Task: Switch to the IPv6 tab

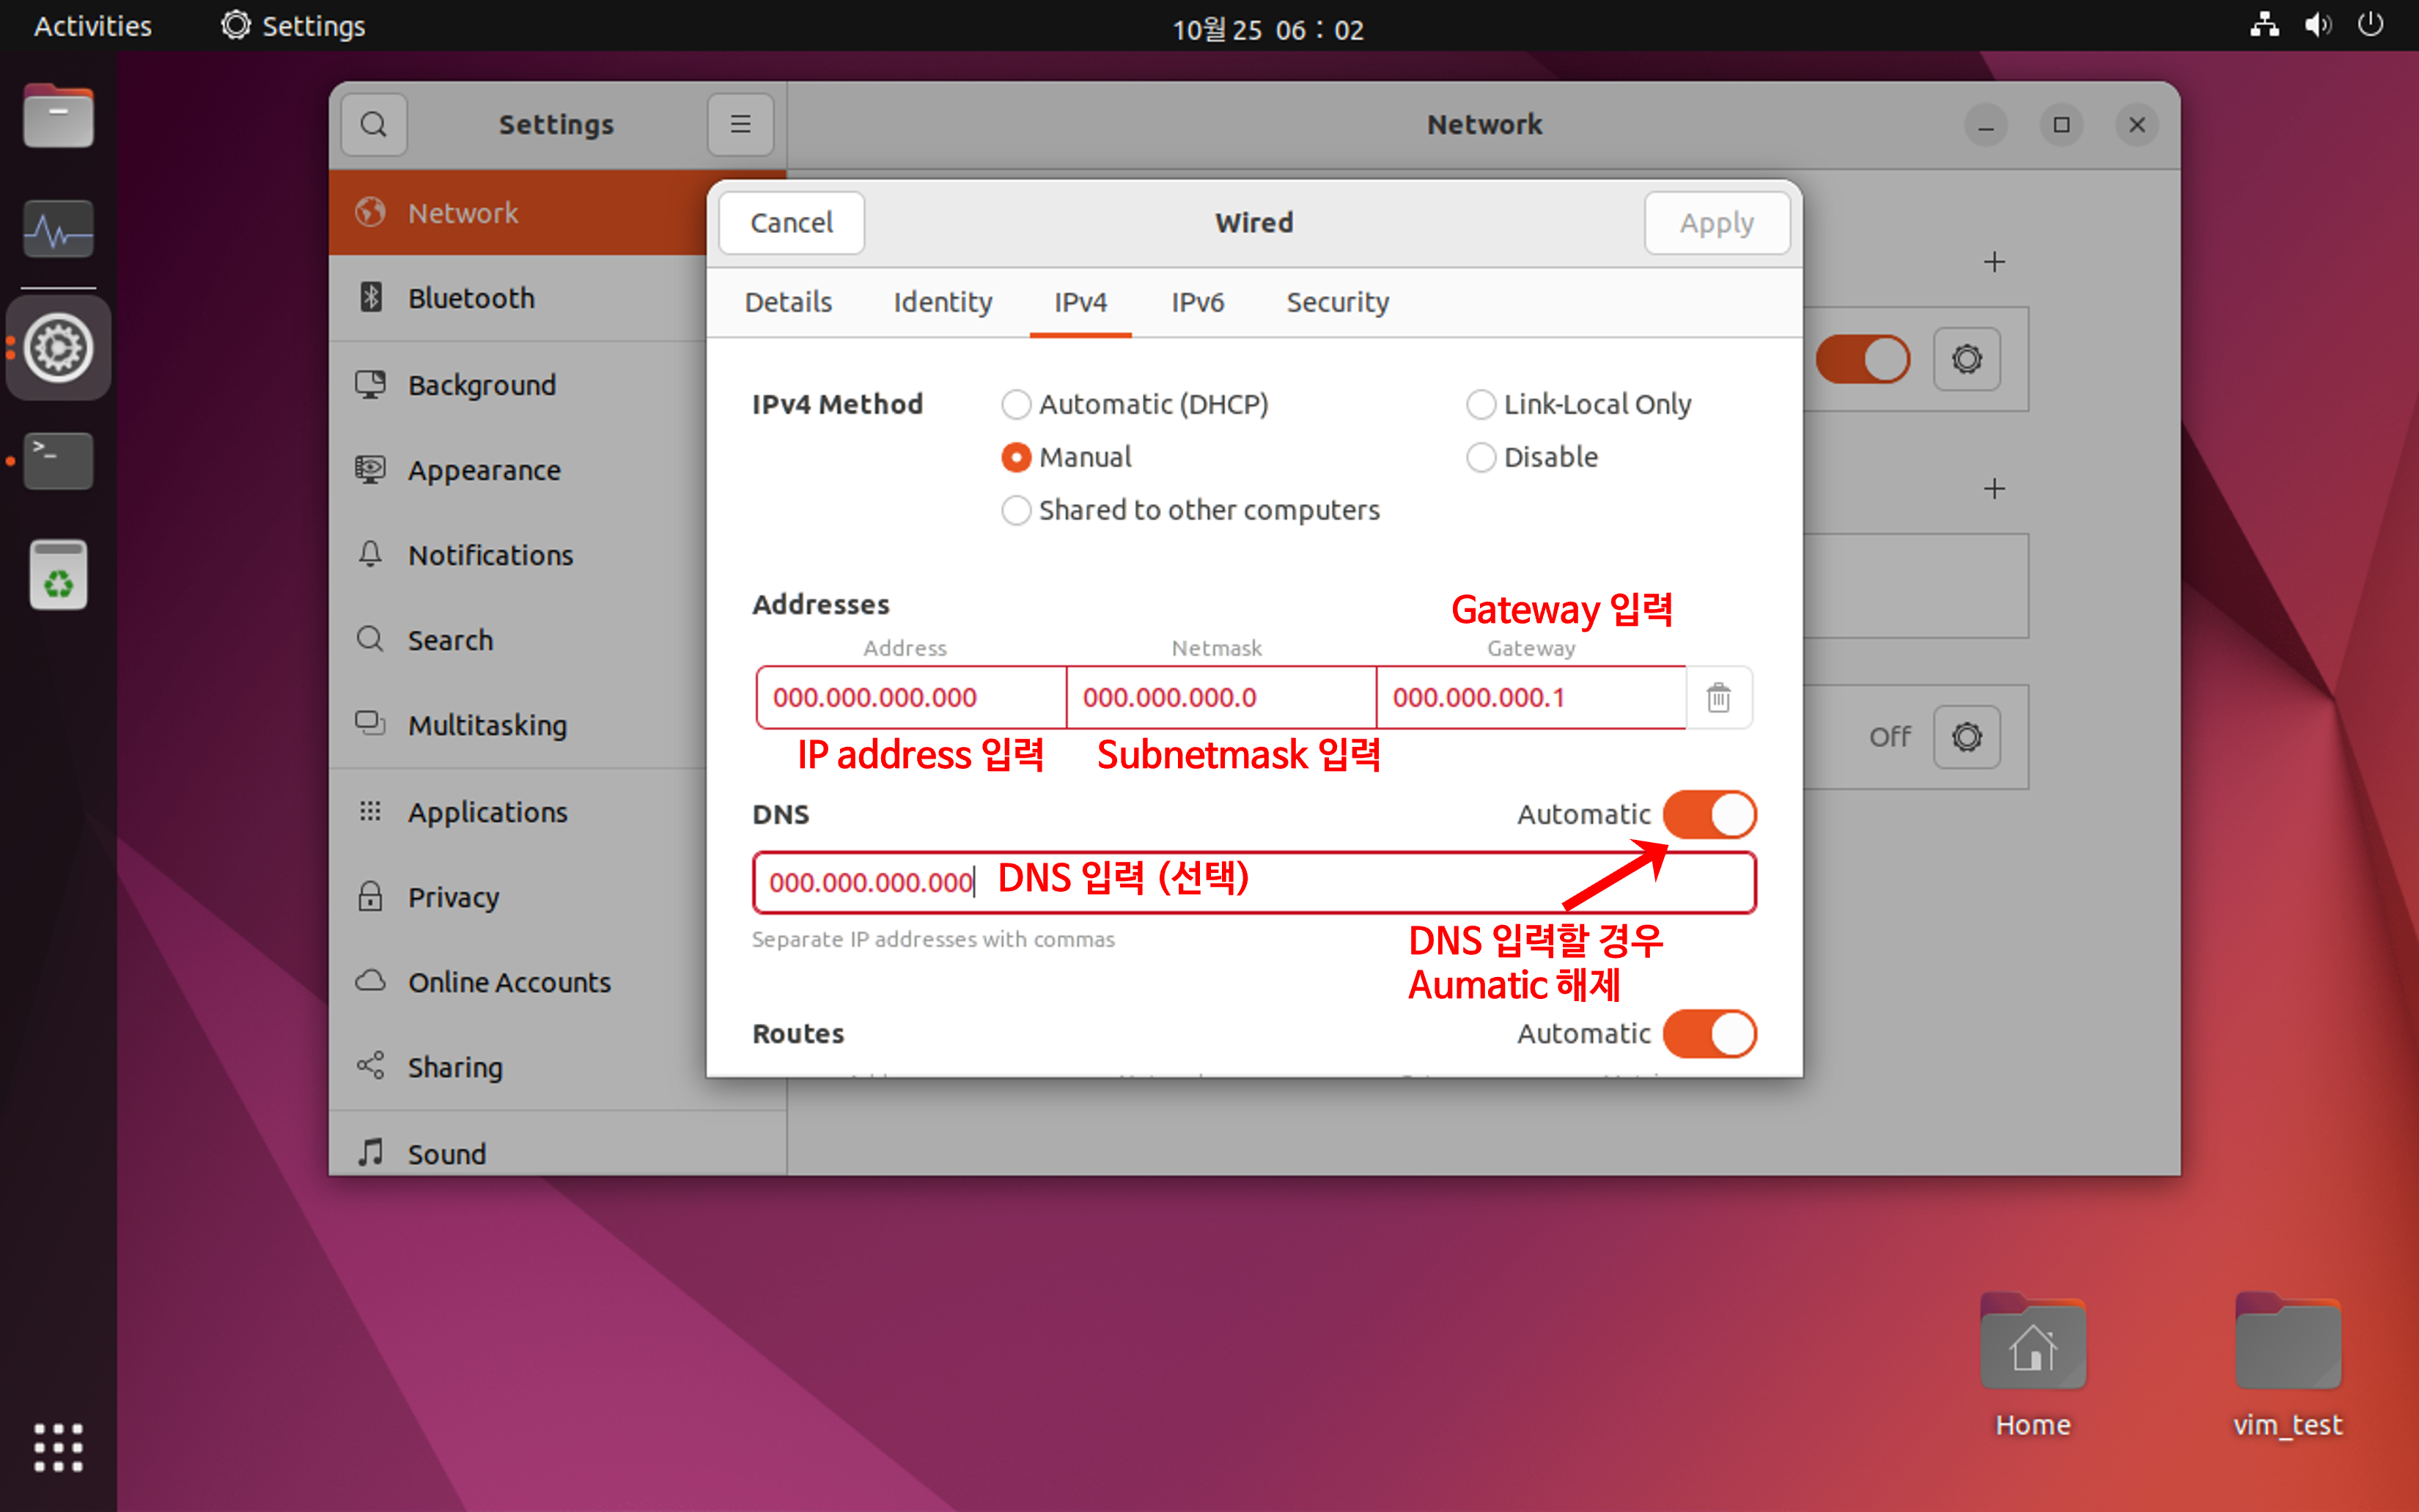Action: point(1197,302)
